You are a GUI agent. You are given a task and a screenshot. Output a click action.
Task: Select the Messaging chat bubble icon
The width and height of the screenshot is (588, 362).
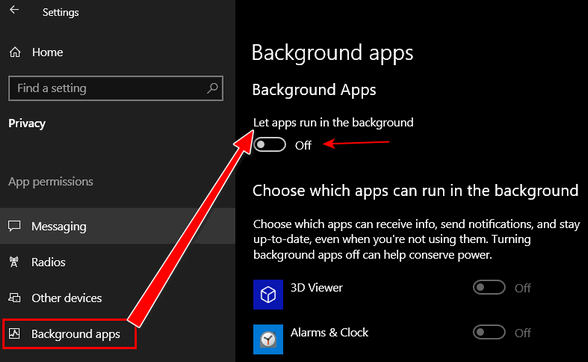point(14,226)
